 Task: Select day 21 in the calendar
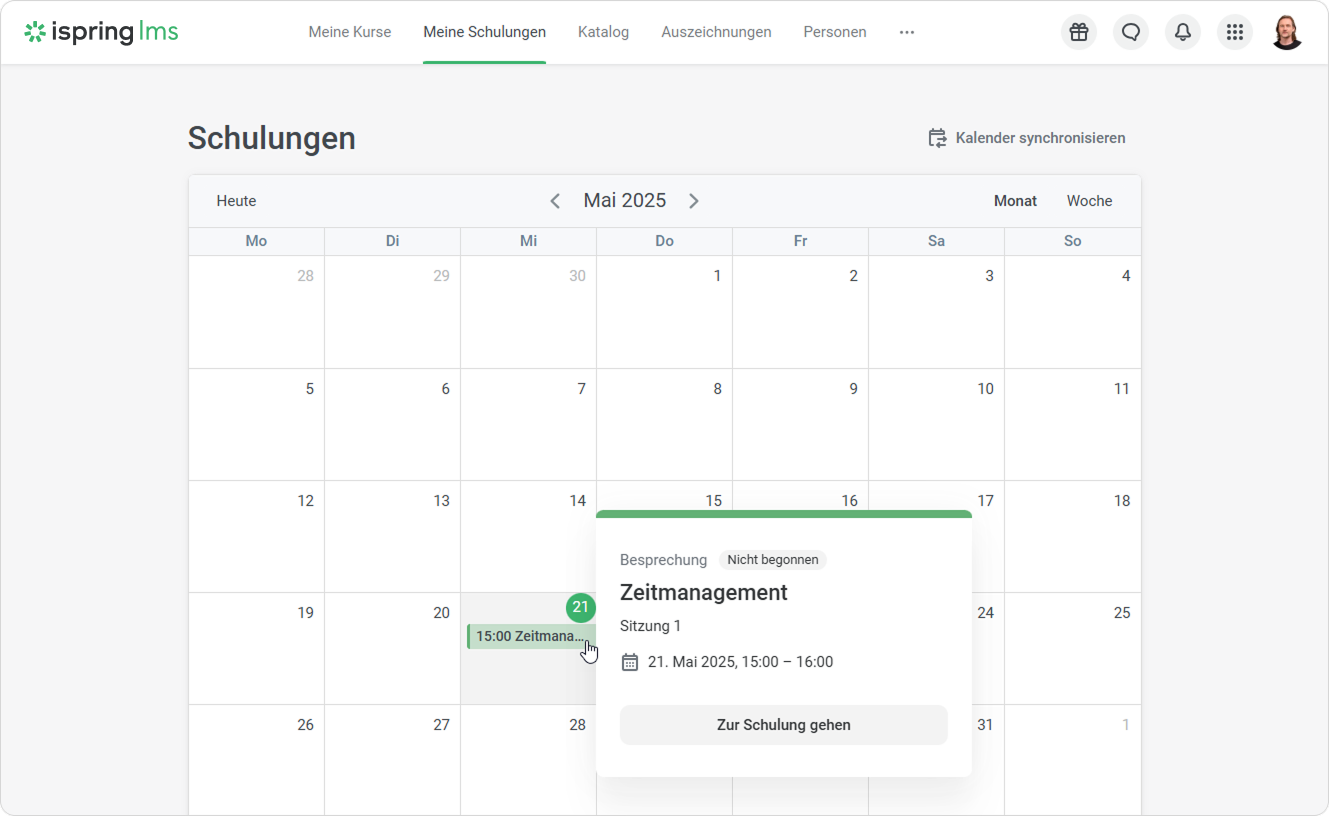[x=580, y=607]
